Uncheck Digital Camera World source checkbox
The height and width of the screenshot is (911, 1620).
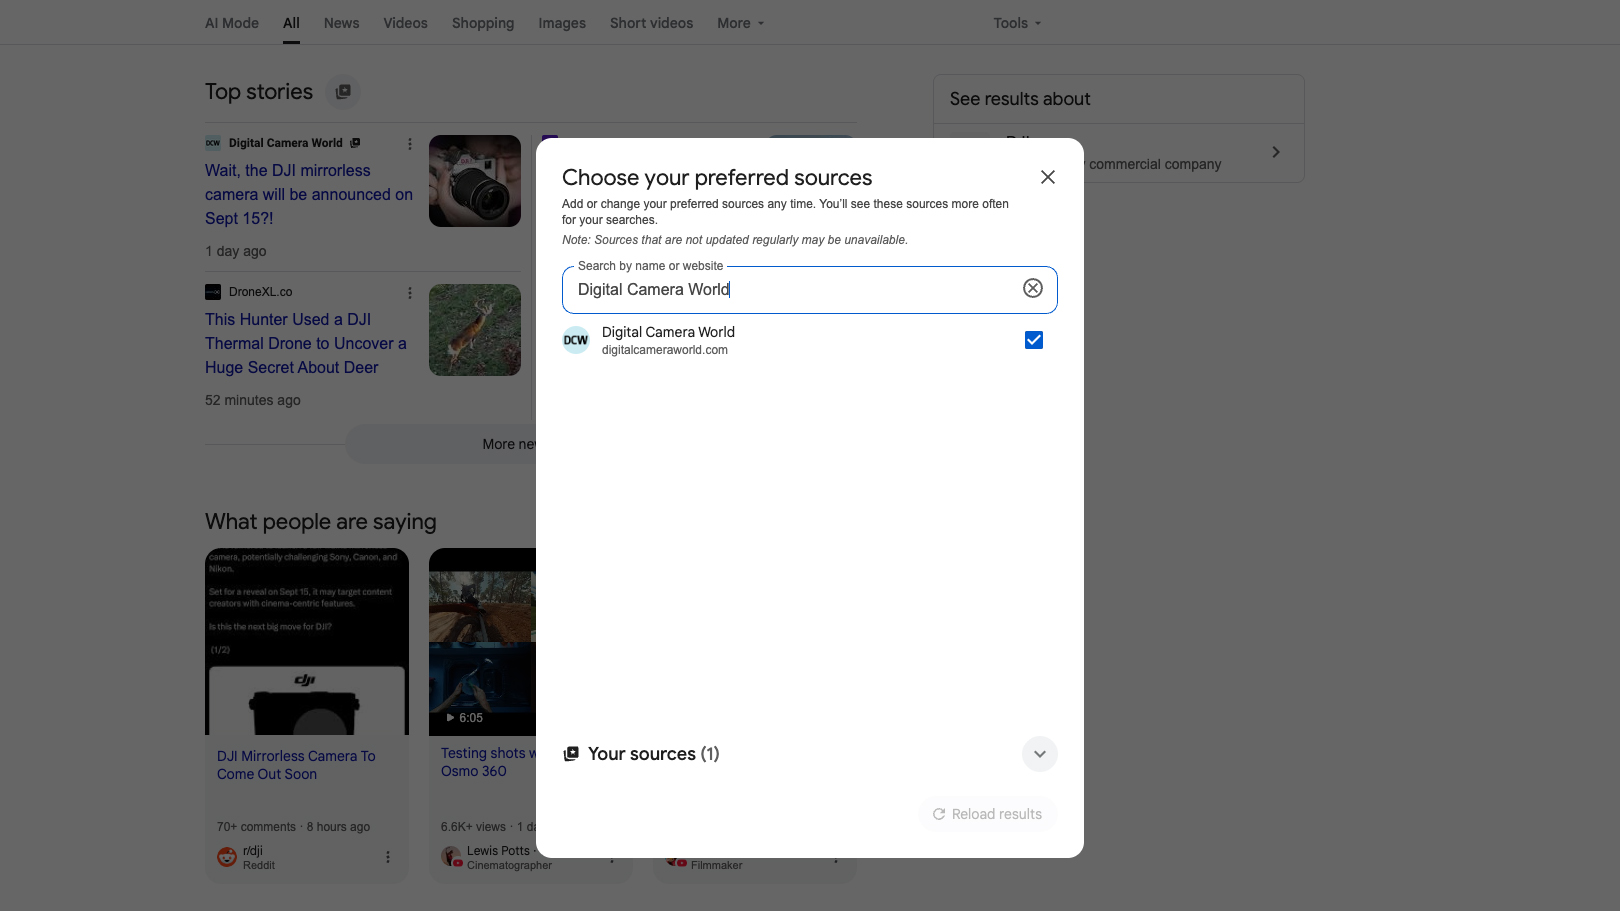tap(1034, 340)
